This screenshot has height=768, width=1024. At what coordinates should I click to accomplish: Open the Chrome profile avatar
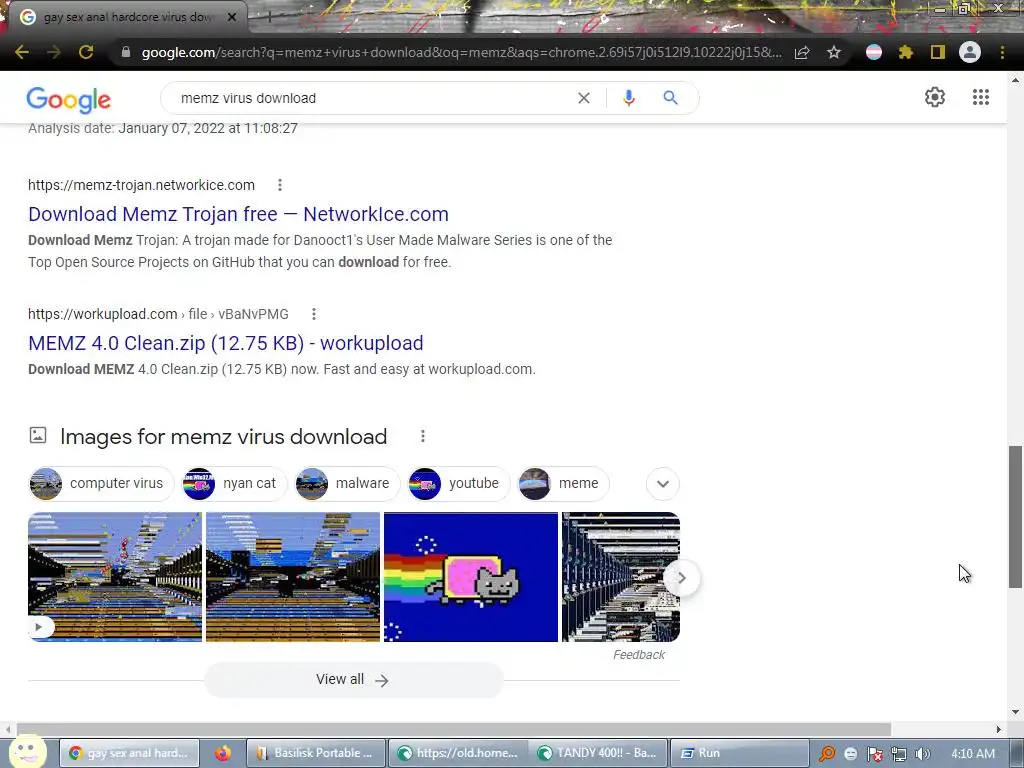point(970,52)
